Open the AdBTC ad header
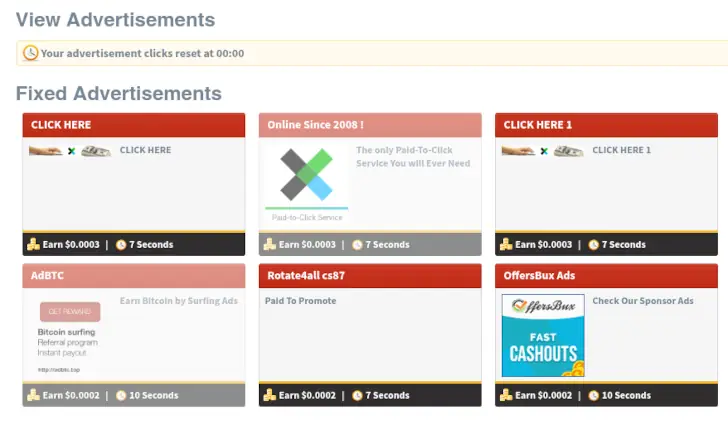Image resolution: width=728 pixels, height=425 pixels. coord(134,275)
